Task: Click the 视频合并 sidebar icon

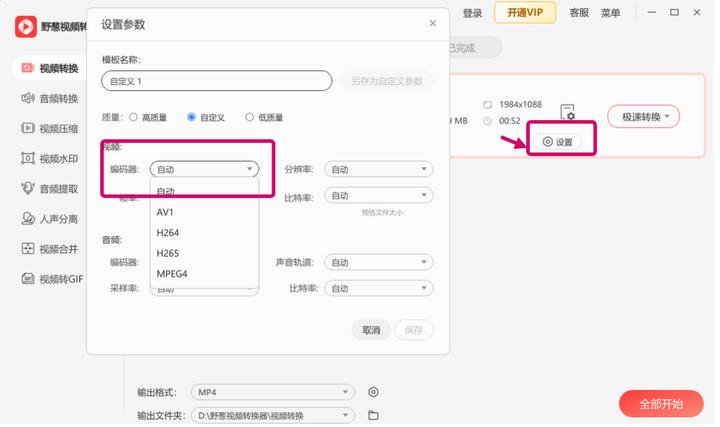Action: coord(28,249)
